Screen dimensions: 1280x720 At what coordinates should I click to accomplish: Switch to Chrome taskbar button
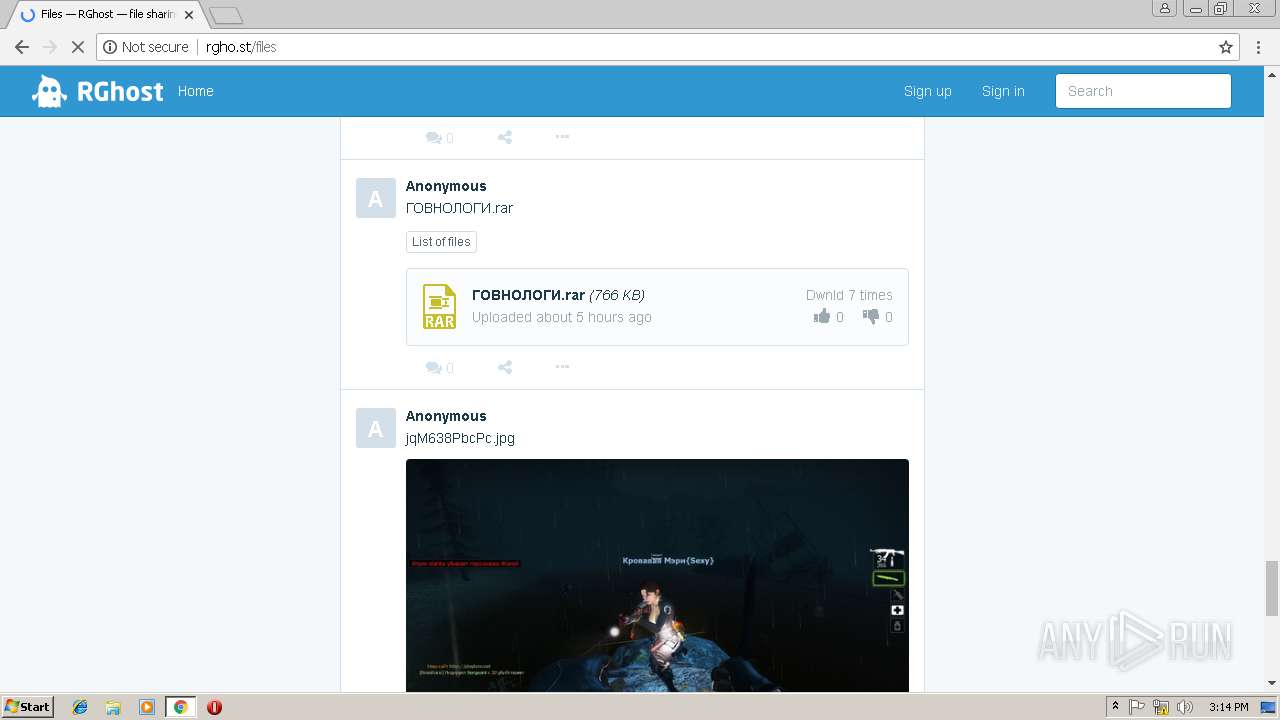(180, 707)
